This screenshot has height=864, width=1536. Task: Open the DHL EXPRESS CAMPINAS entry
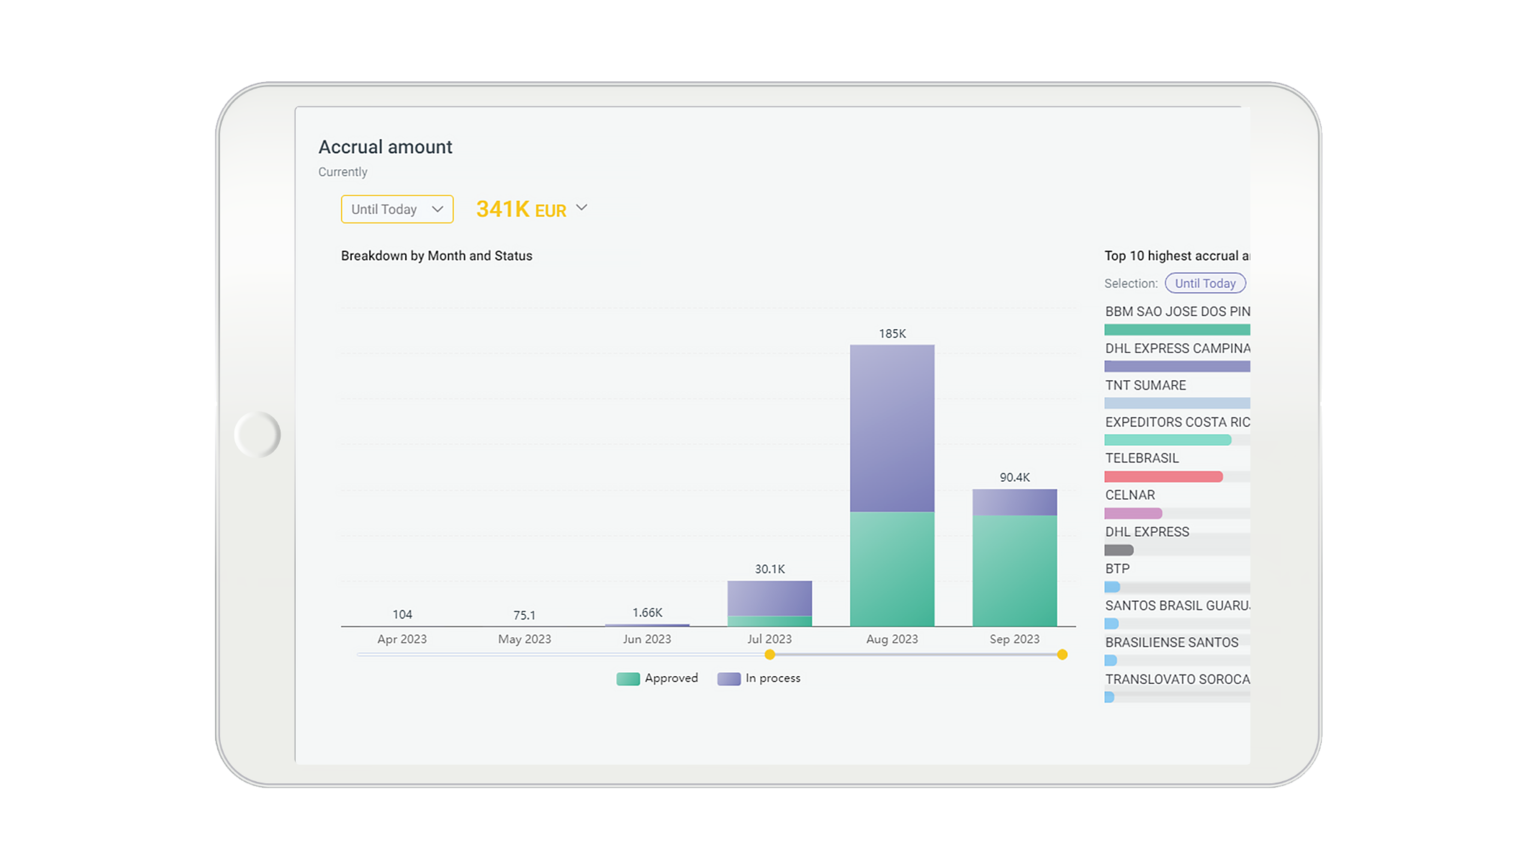1176,348
